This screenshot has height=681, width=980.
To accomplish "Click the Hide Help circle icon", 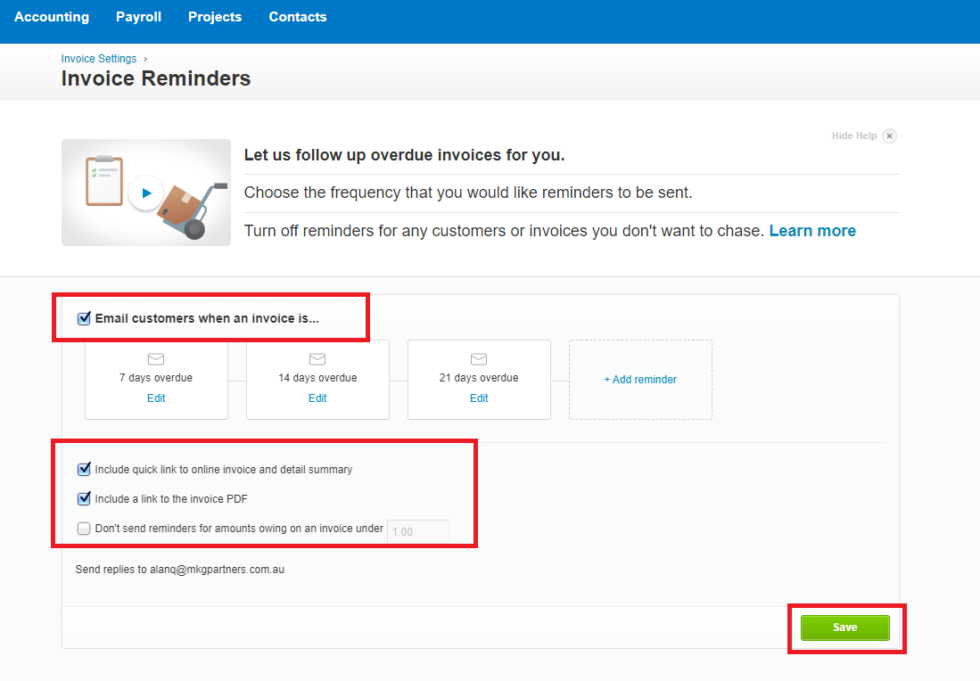I will pos(888,135).
